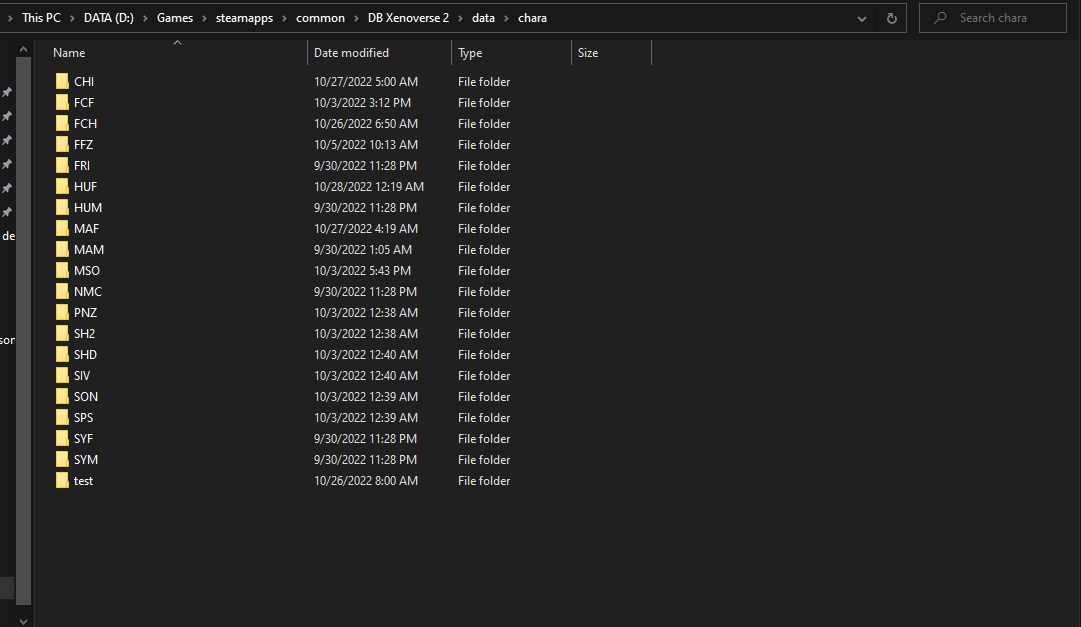
Task: Select date 10/27/2022 5:00 AM
Action: pyautogui.click(x=366, y=81)
